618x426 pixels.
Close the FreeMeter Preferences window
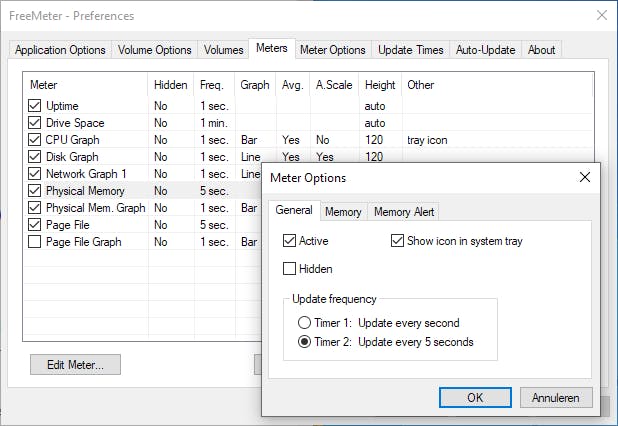pos(600,16)
